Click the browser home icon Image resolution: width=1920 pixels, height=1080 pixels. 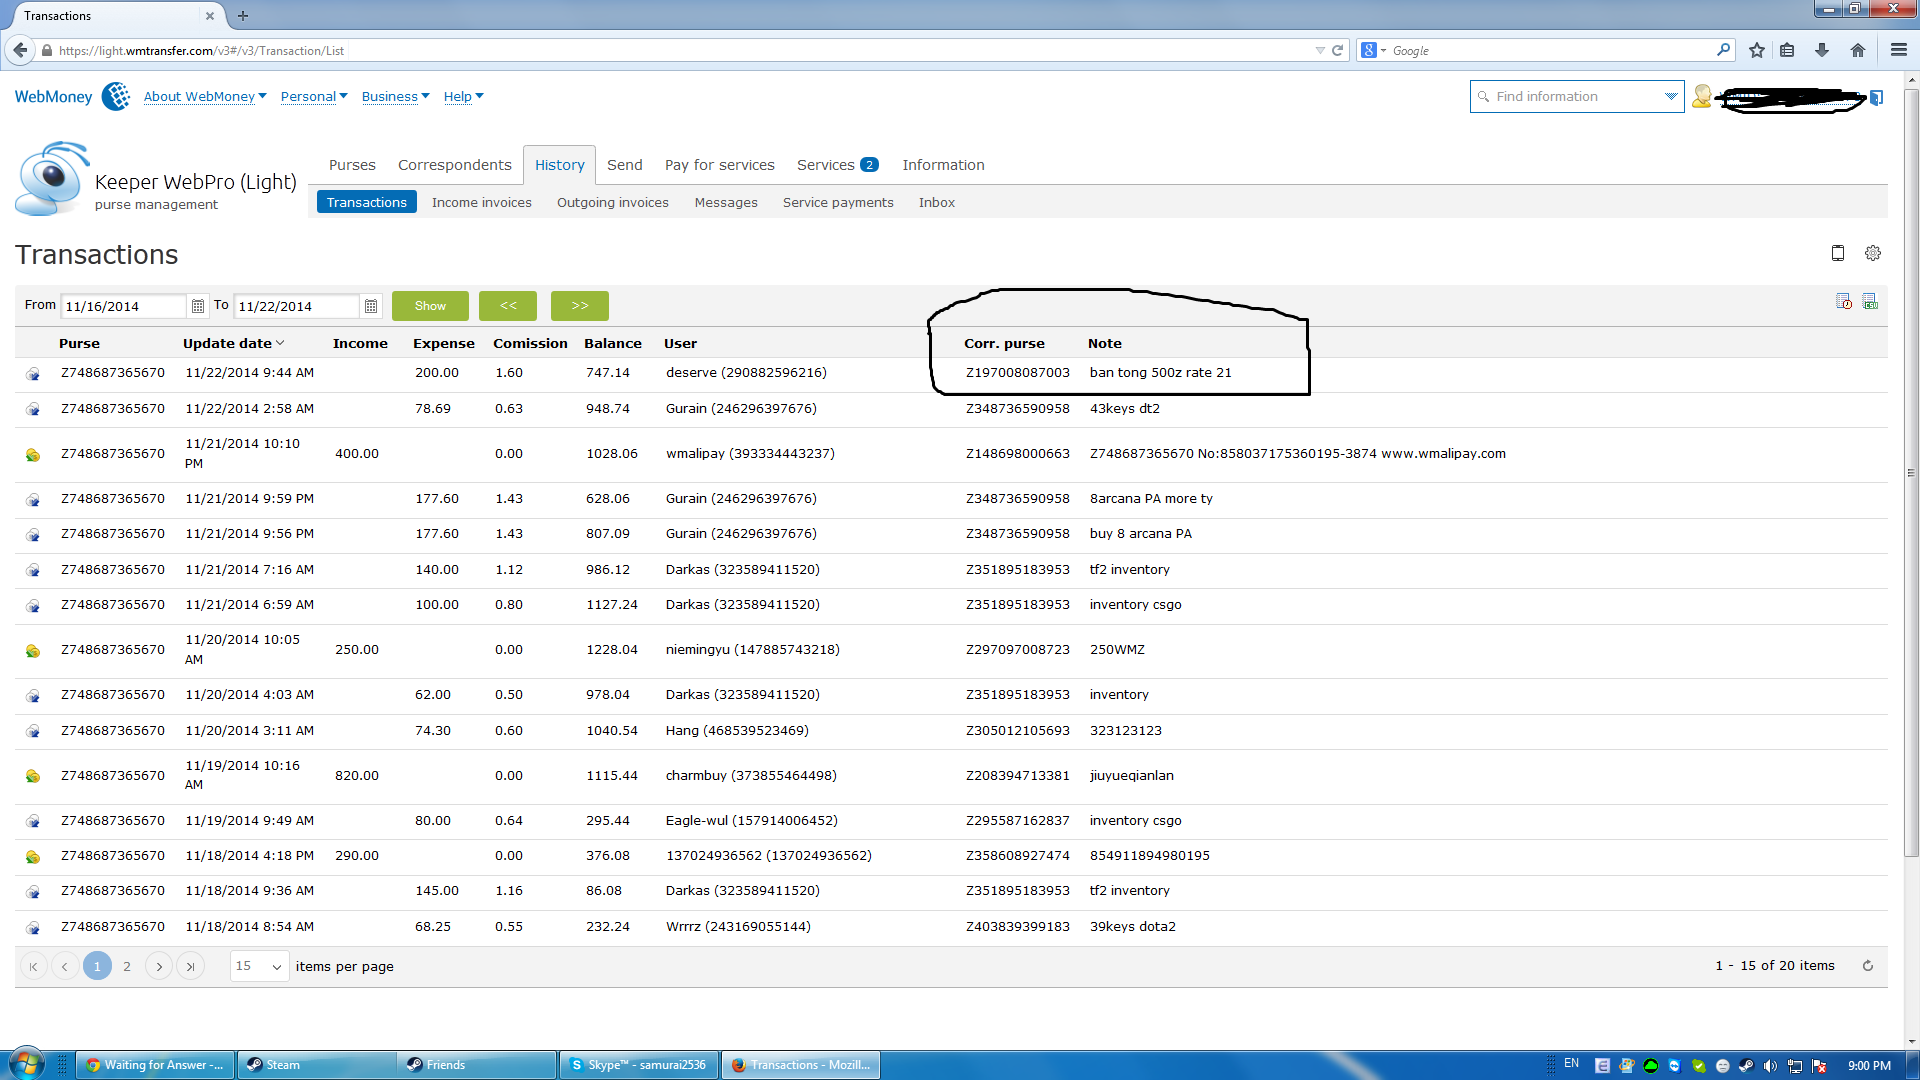coord(1858,50)
